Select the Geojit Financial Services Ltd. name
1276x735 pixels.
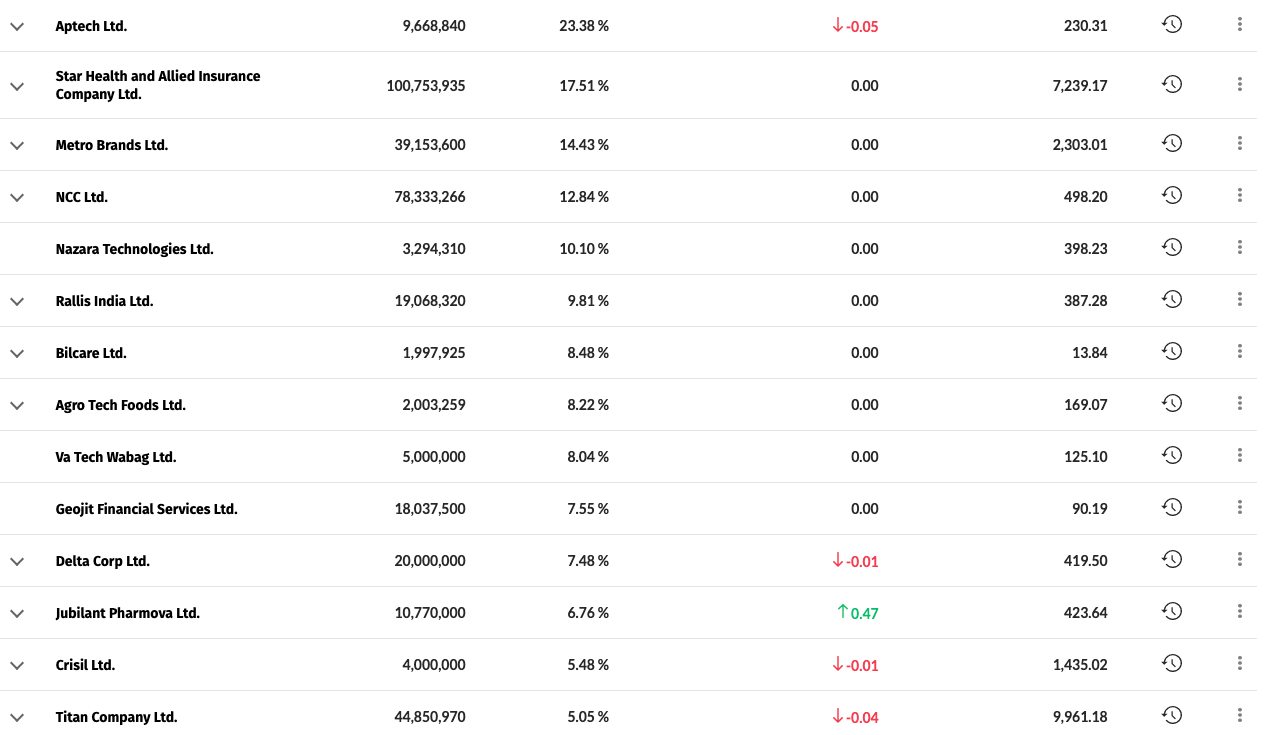(x=147, y=509)
